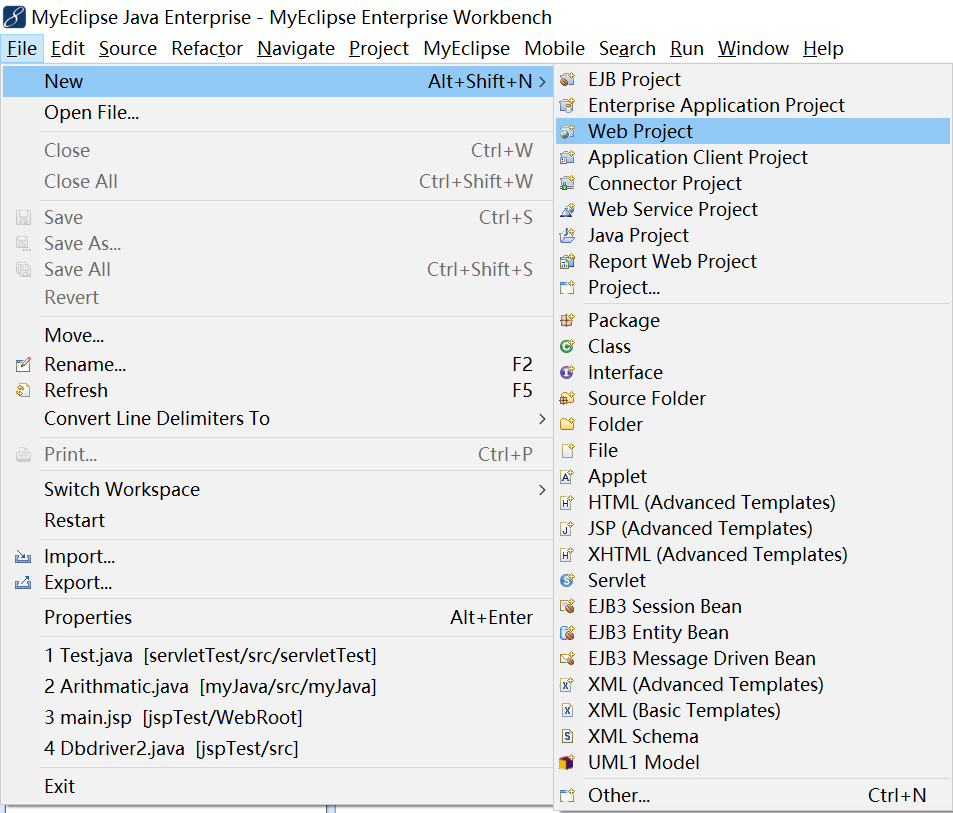Open recent file 4 Dbdriver2.java
The width and height of the screenshot is (953, 813).
tap(277, 749)
